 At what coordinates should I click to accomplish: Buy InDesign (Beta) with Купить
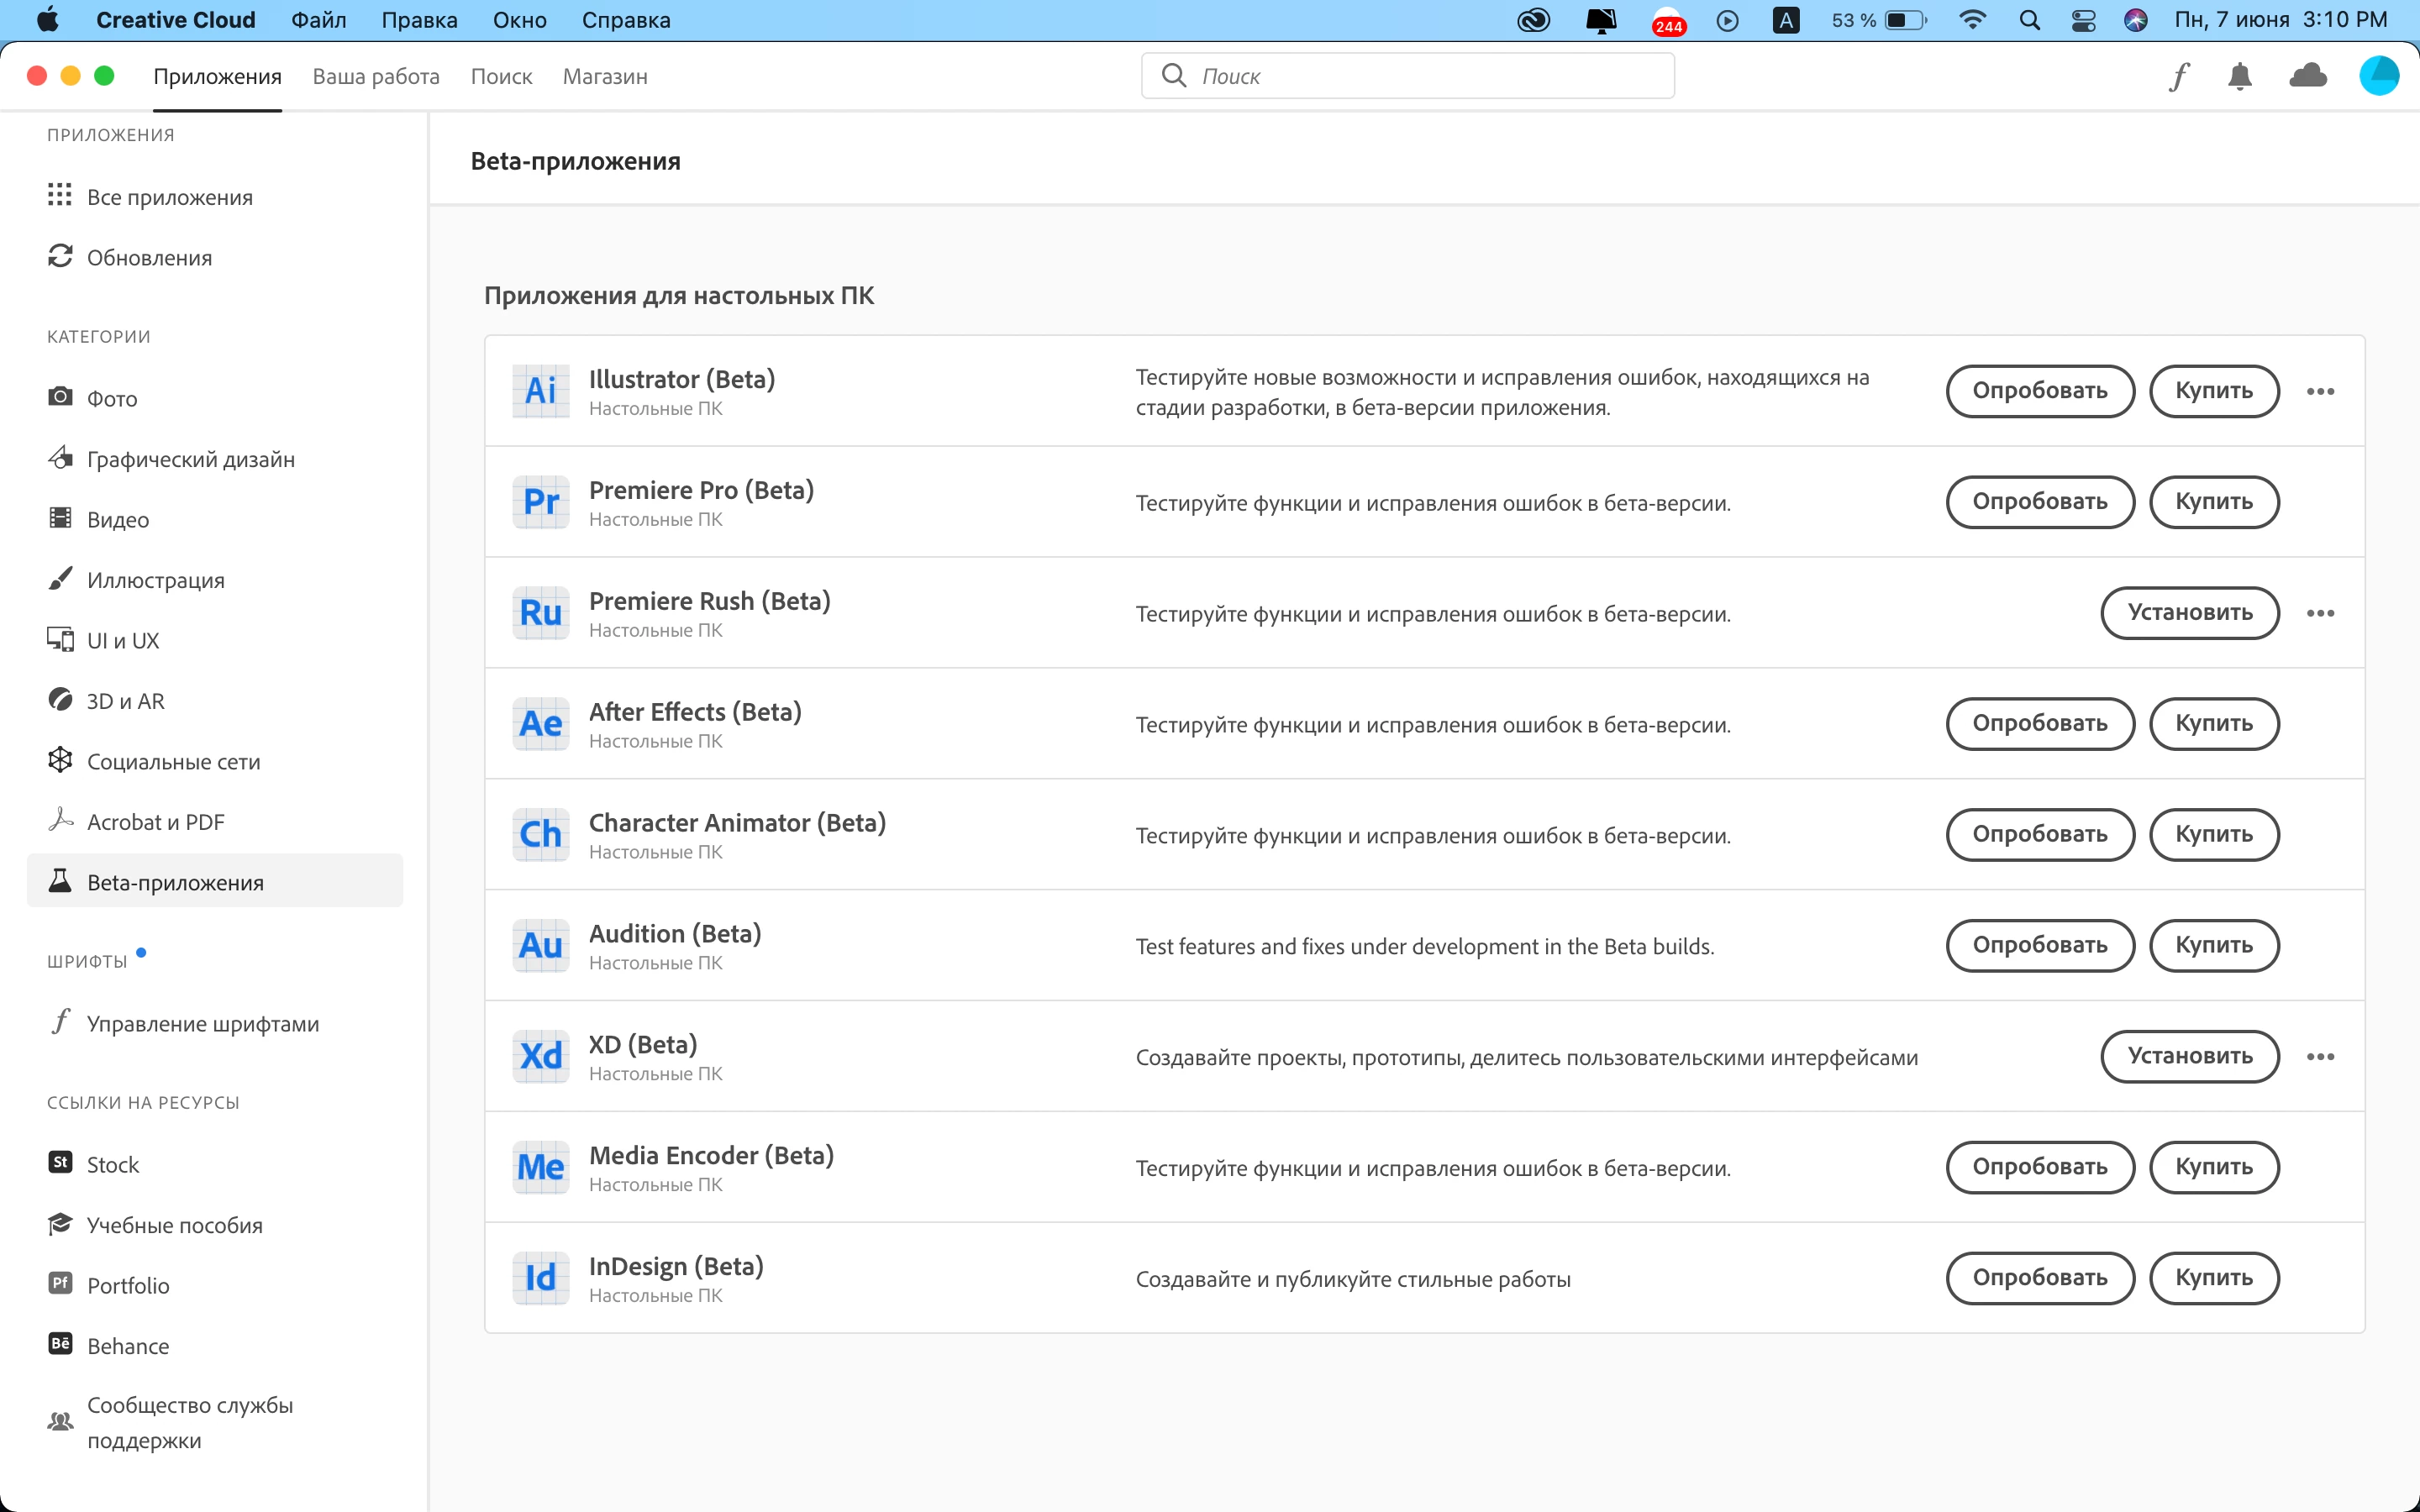[x=2214, y=1277]
